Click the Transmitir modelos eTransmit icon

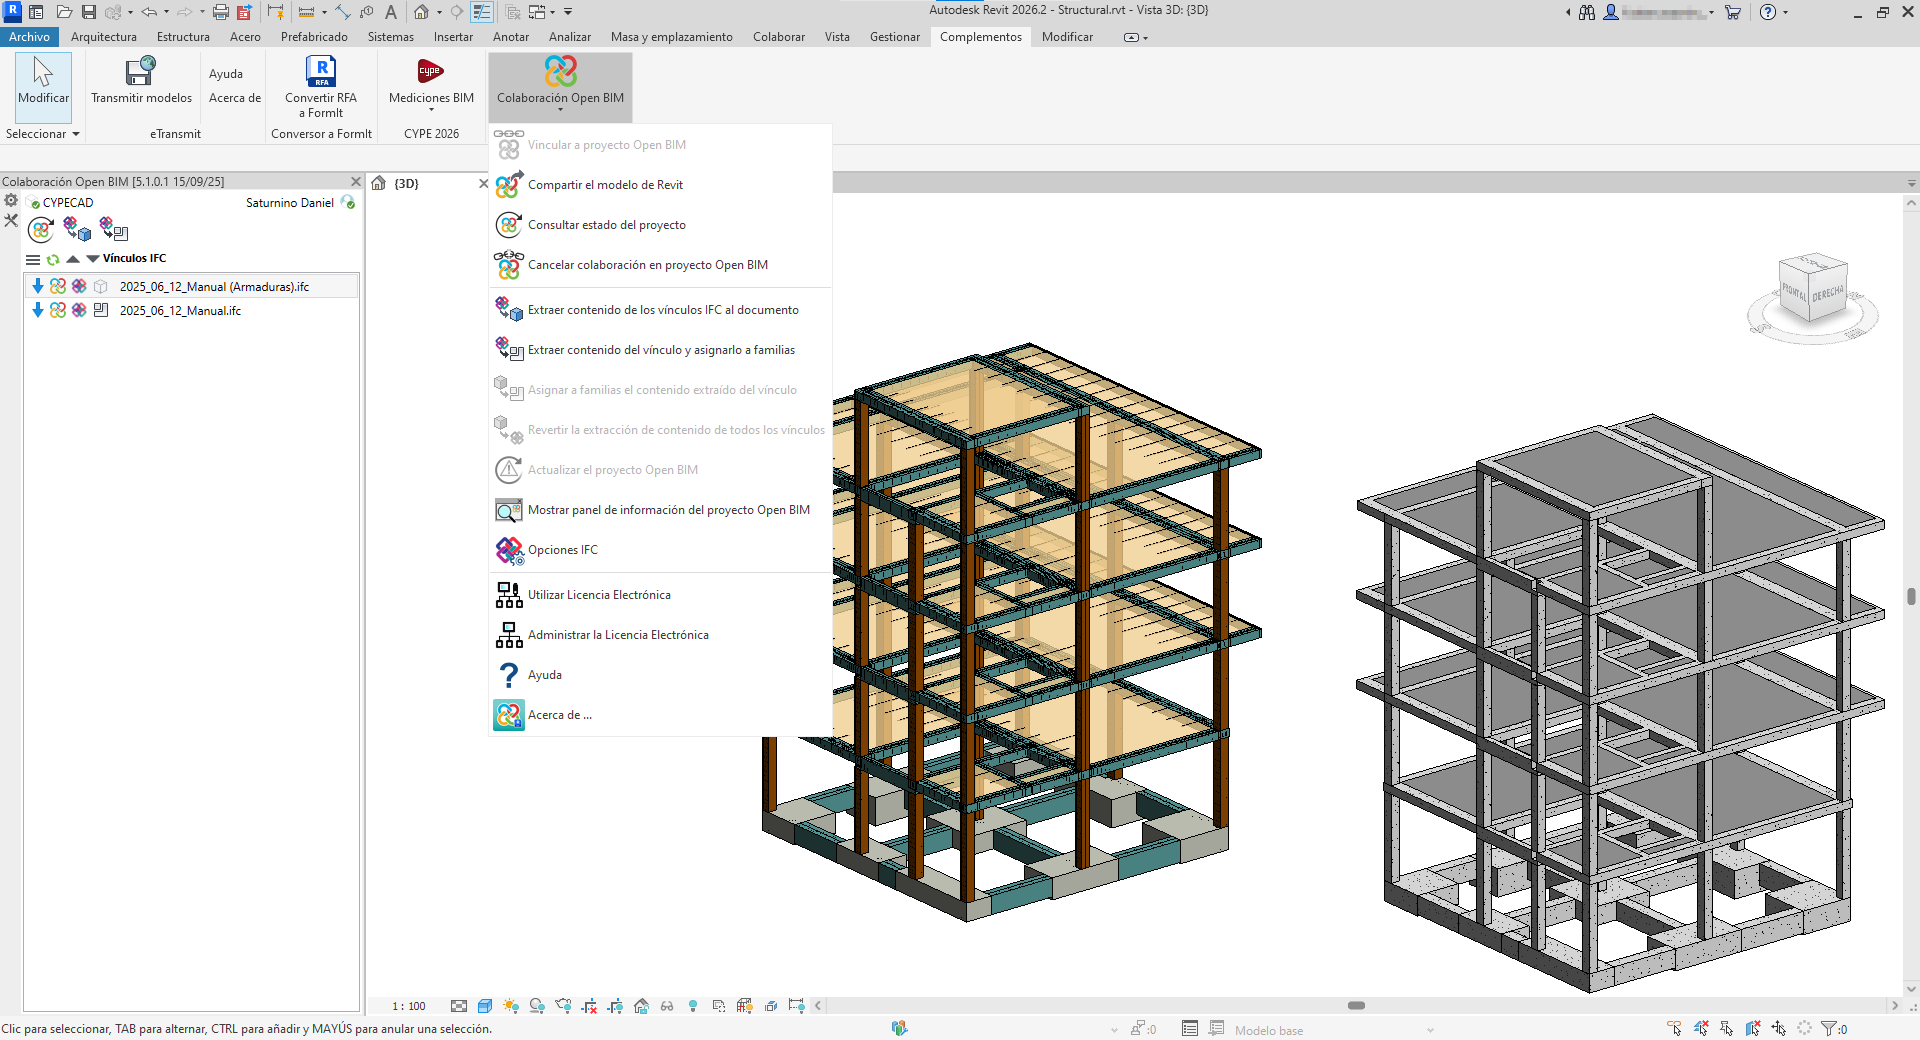tap(141, 72)
